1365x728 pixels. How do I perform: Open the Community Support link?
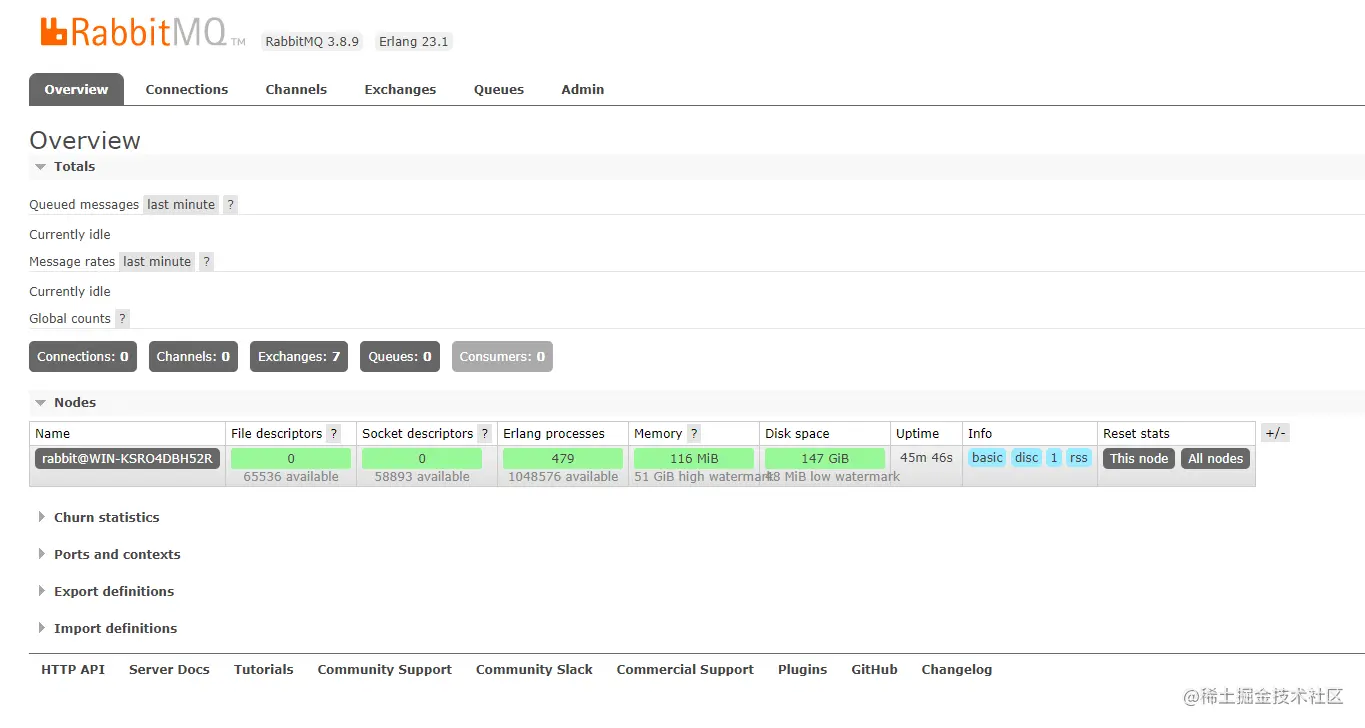385,670
